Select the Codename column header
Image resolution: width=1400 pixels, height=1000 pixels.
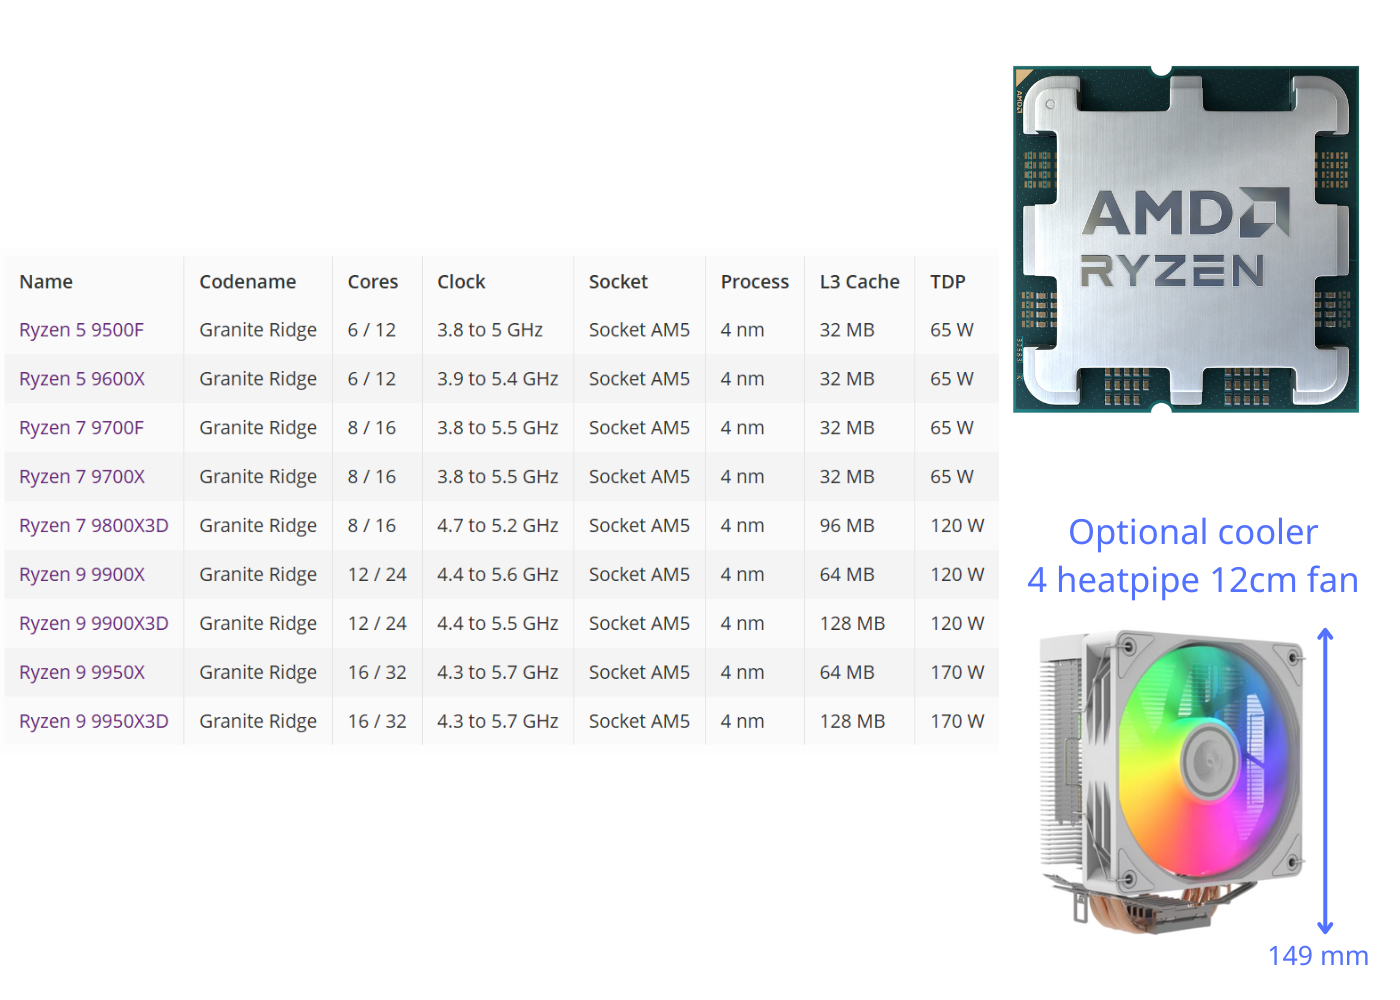pyautogui.click(x=247, y=281)
